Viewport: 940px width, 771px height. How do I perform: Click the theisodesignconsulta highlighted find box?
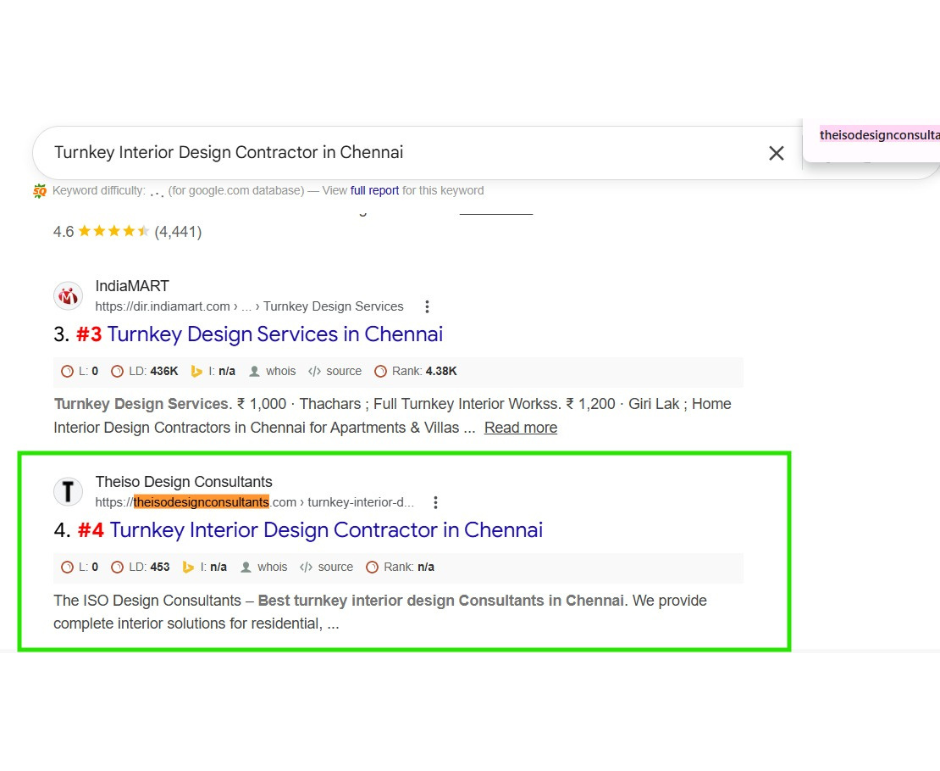(879, 135)
